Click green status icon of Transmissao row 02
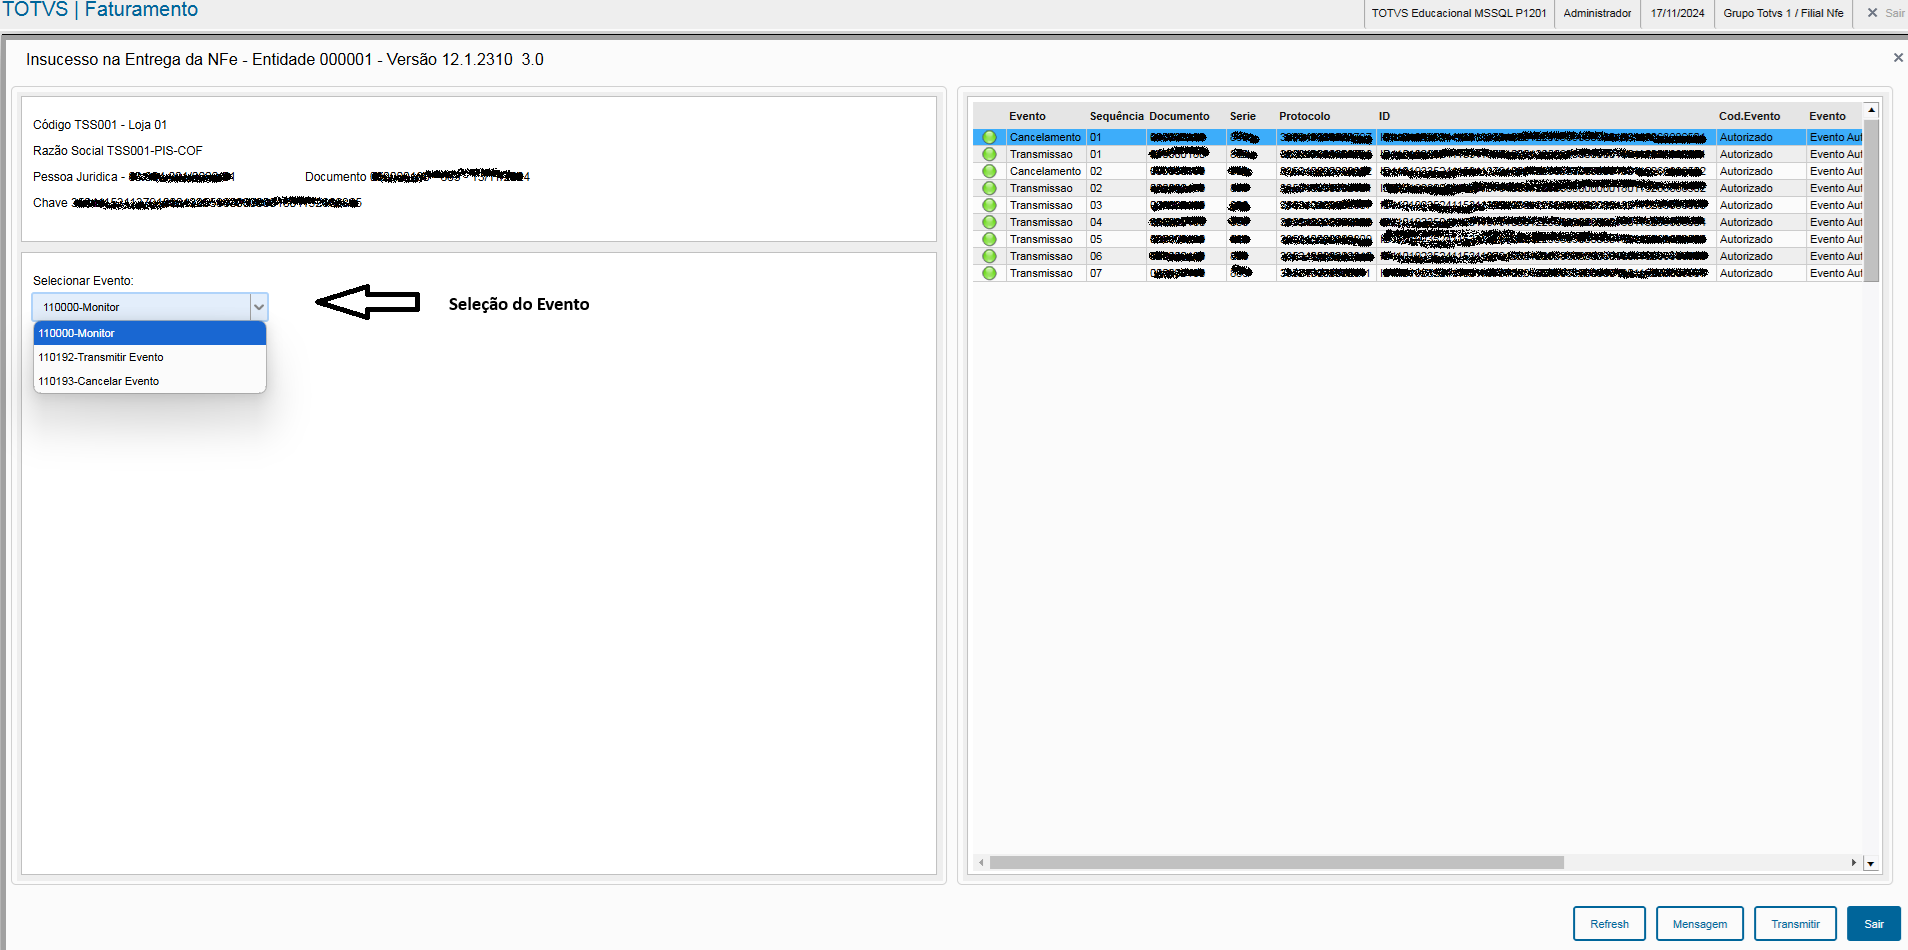This screenshot has height=950, width=1908. click(989, 188)
